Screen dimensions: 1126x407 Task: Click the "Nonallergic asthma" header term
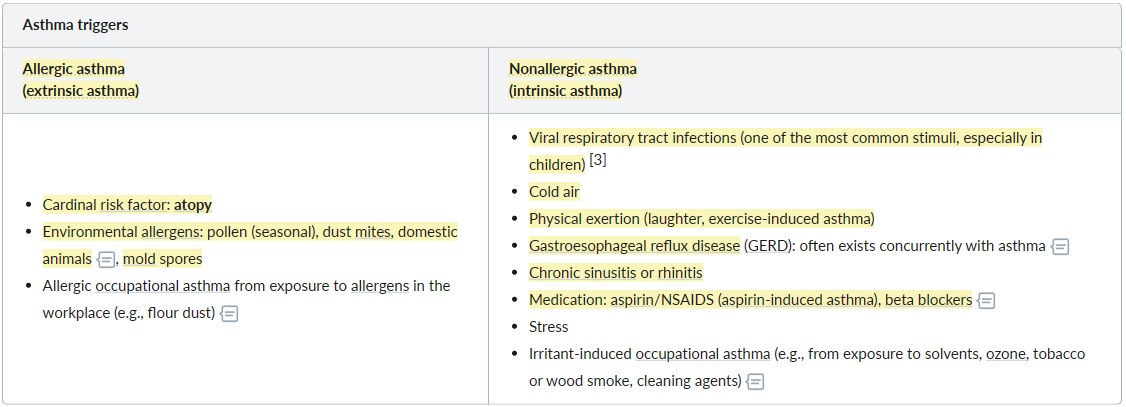pyautogui.click(x=572, y=69)
